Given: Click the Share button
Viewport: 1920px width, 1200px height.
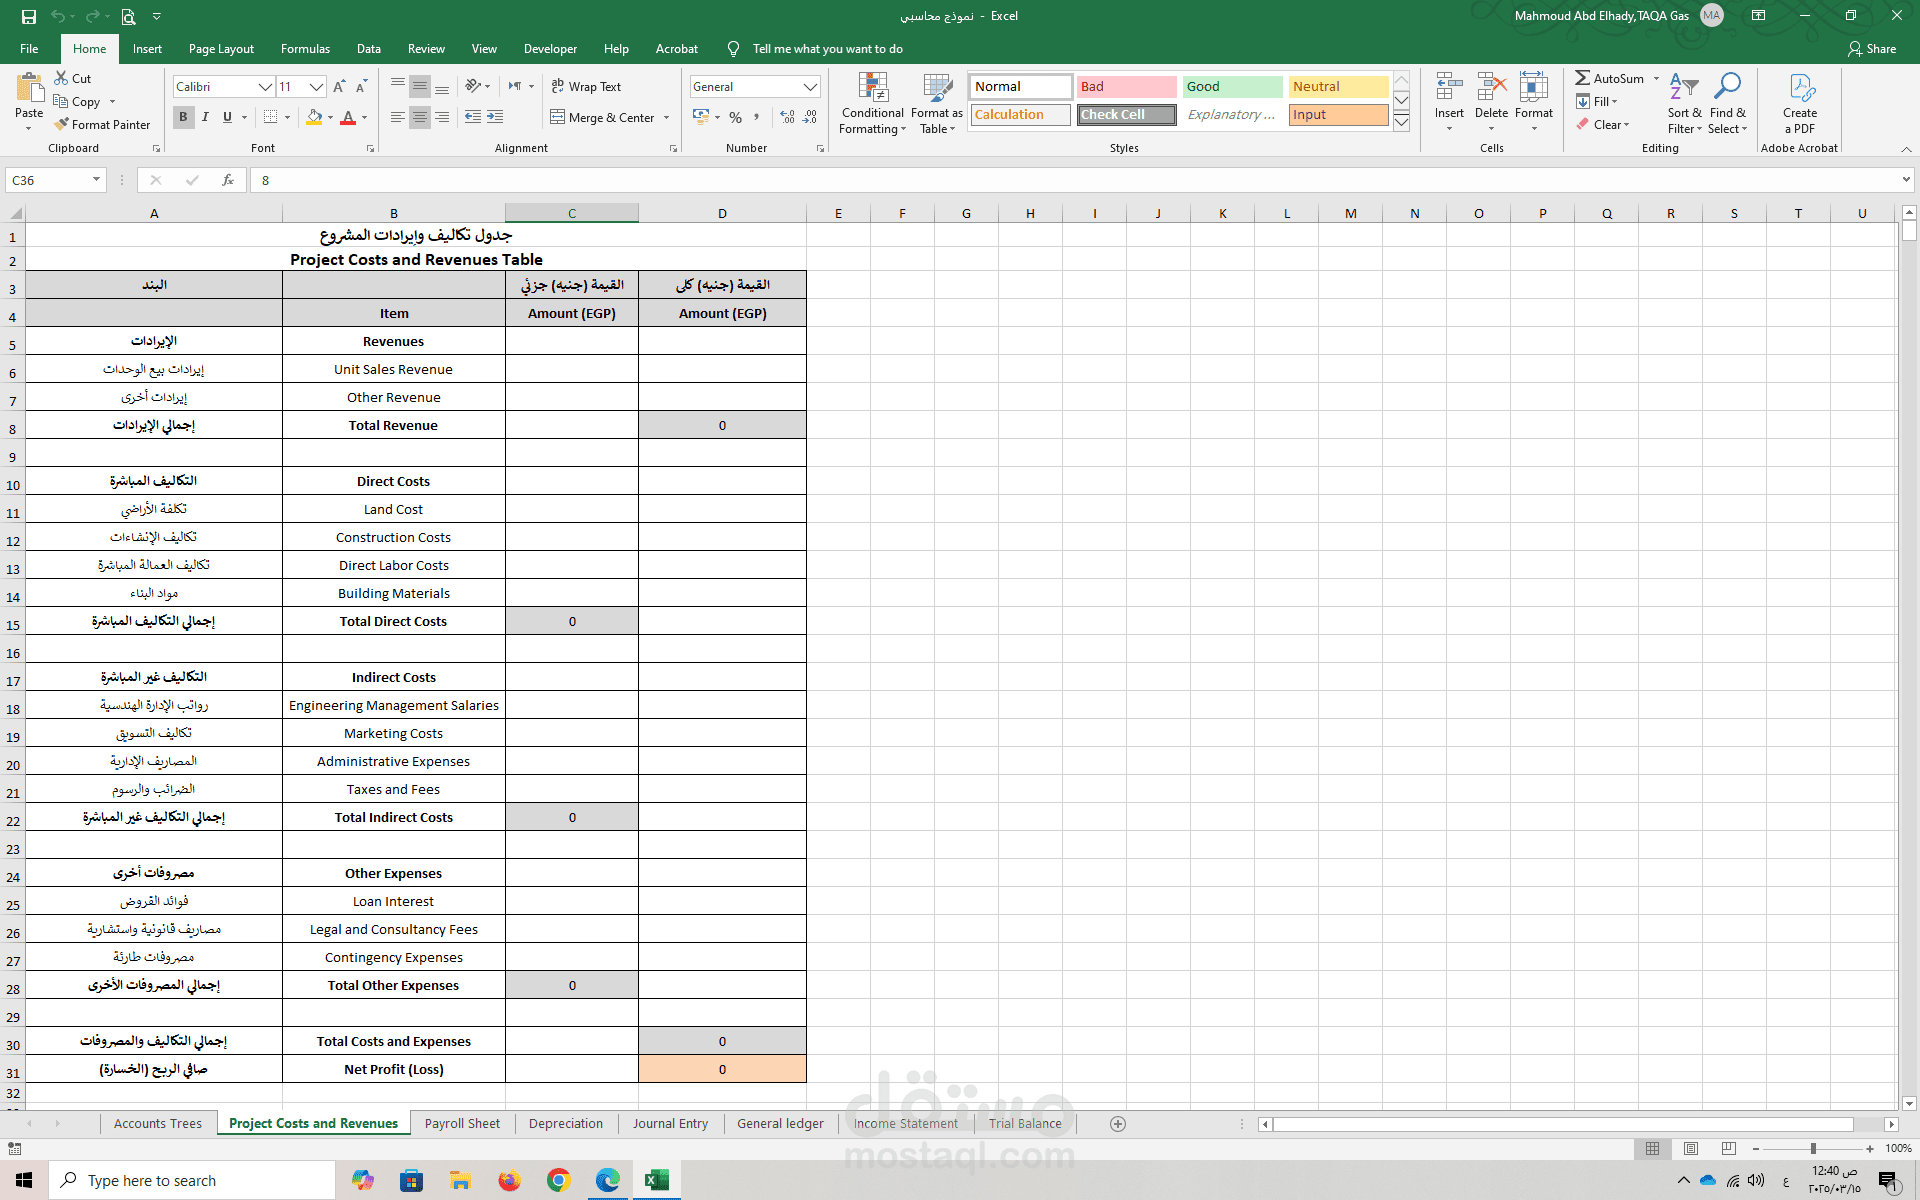Looking at the screenshot, I should (1872, 49).
